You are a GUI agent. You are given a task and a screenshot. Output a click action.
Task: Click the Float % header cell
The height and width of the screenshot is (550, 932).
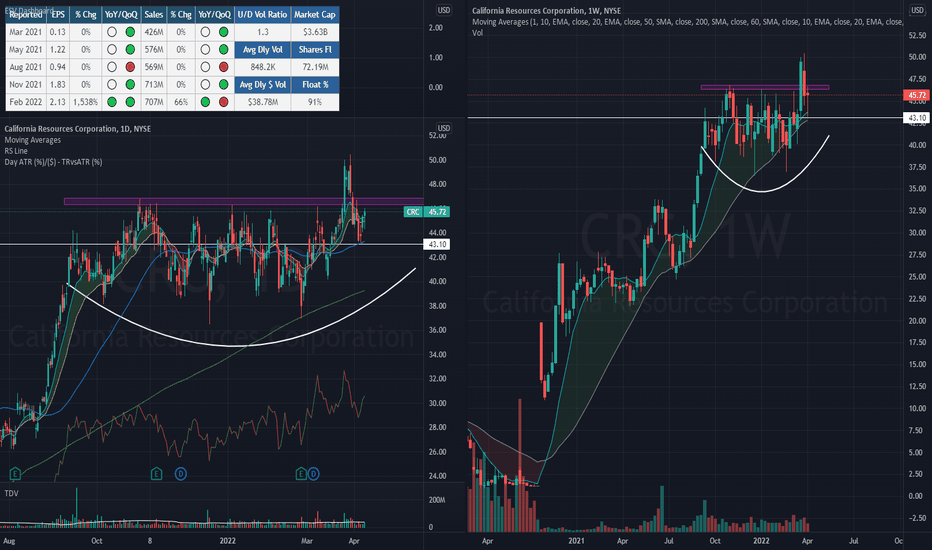click(x=315, y=84)
